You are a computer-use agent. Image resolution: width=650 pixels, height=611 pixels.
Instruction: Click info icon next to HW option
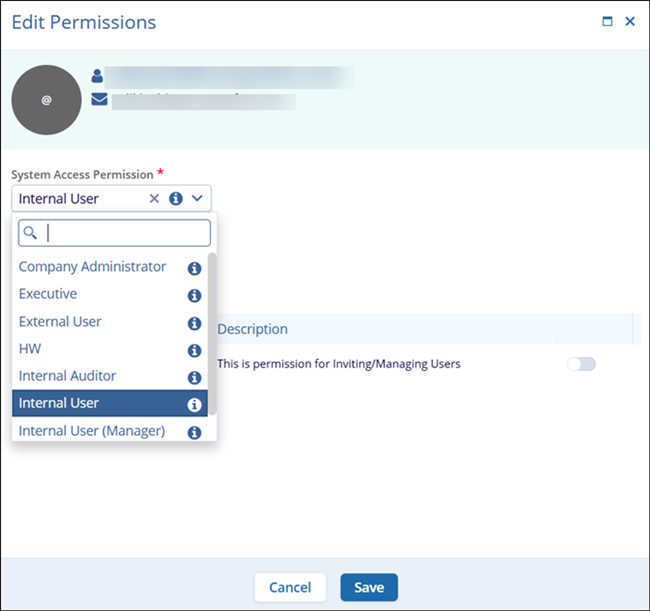pyautogui.click(x=194, y=351)
